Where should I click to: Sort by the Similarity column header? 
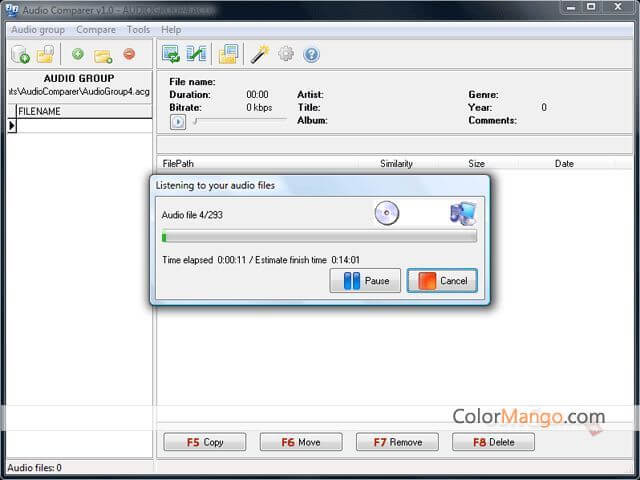pos(396,164)
